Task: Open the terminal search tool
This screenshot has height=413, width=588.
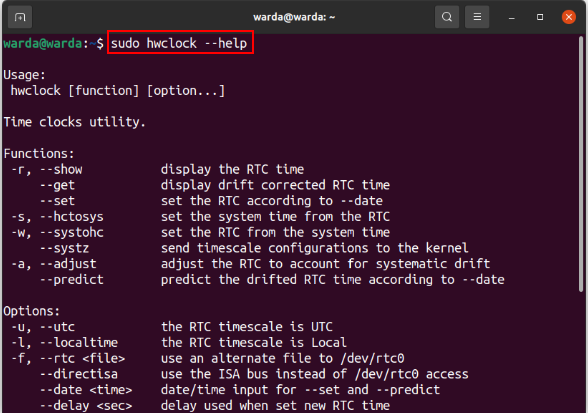Action: point(447,17)
